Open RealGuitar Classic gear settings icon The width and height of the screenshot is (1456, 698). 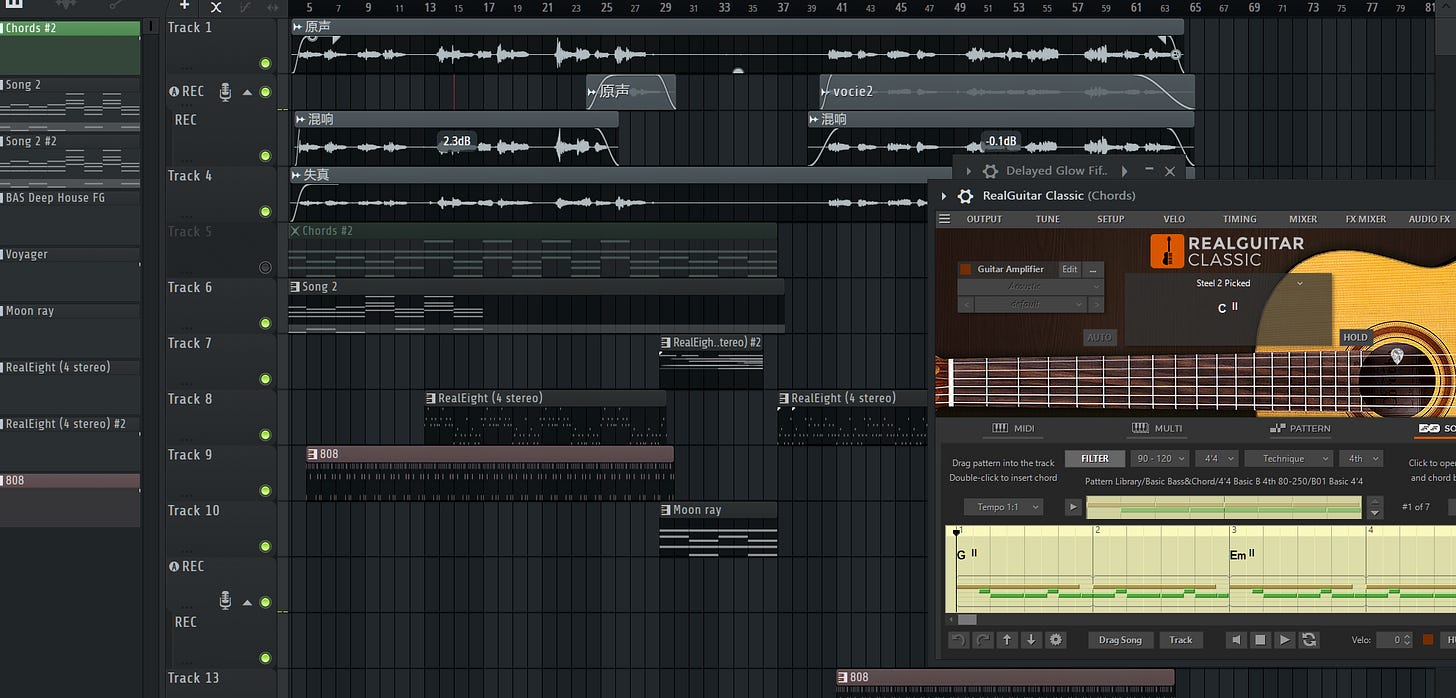pos(966,196)
